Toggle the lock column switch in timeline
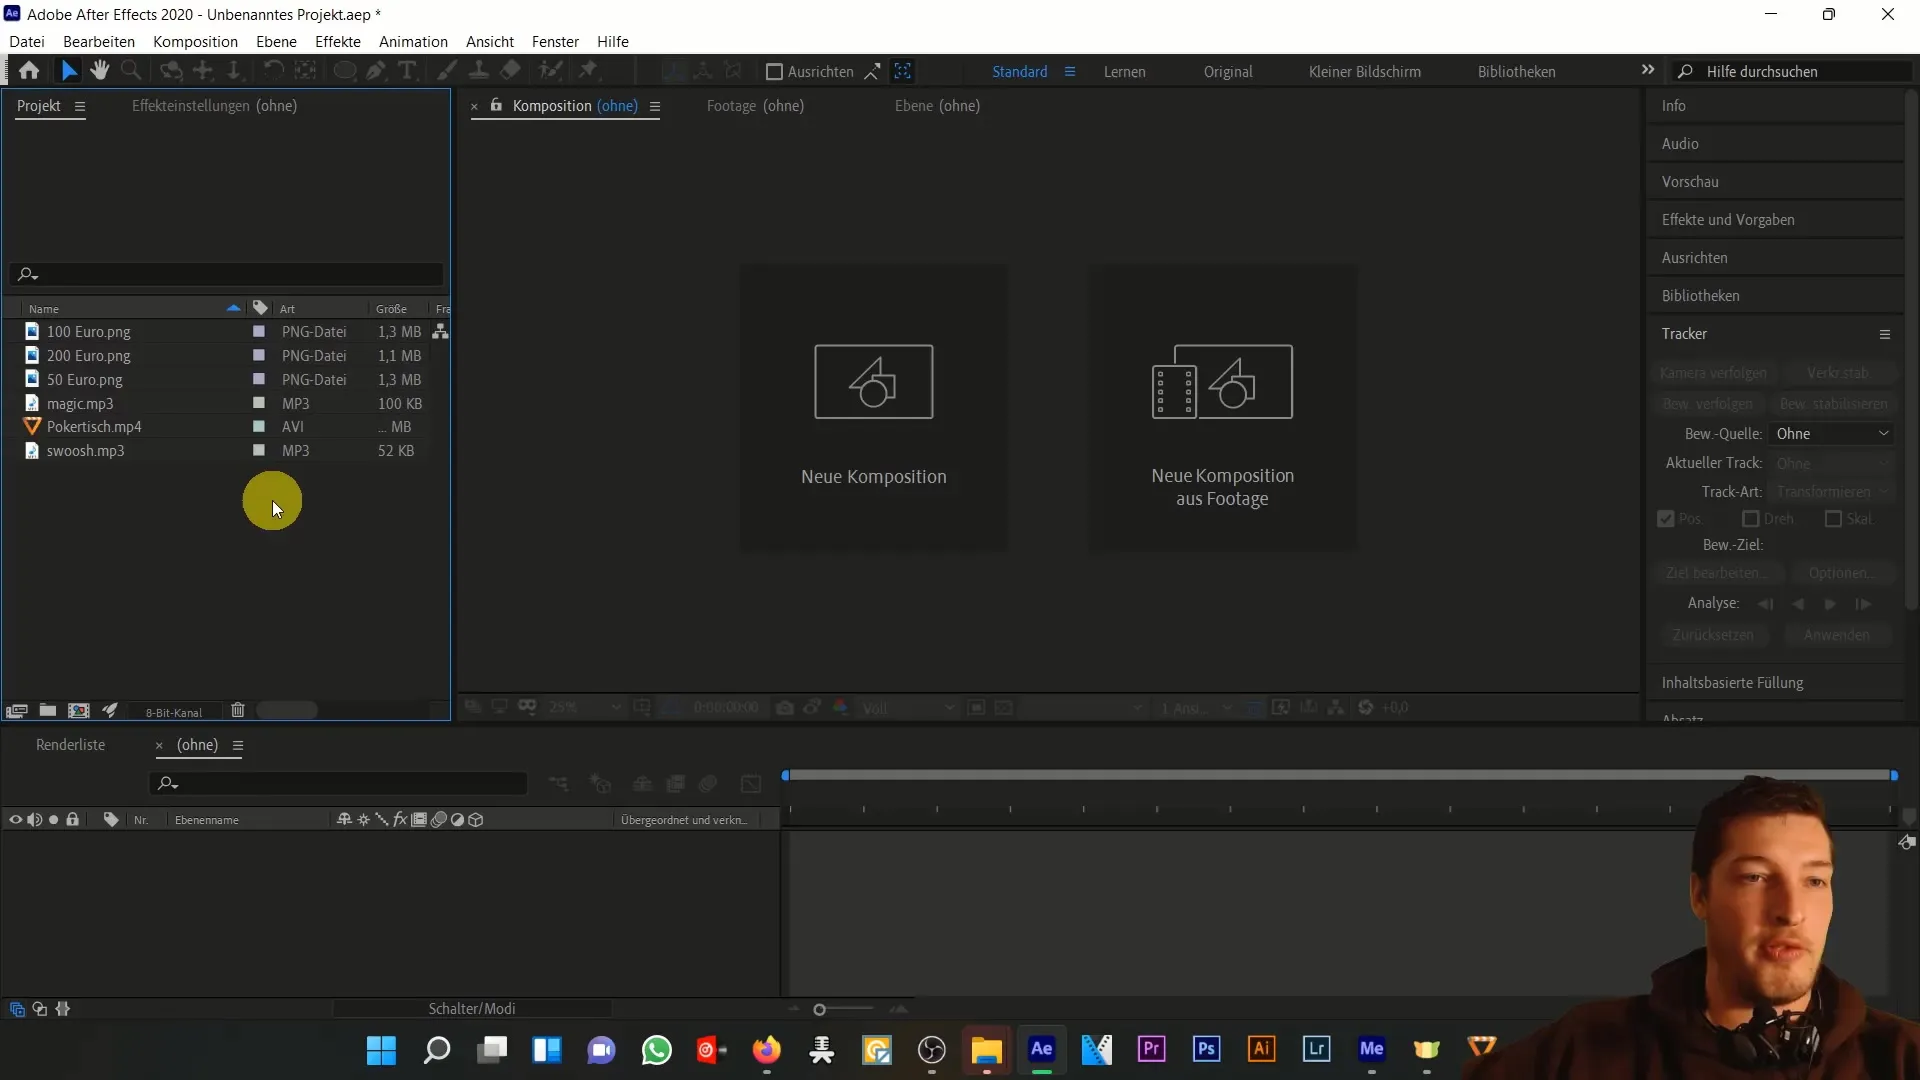The height and width of the screenshot is (1080, 1920). pos(73,820)
